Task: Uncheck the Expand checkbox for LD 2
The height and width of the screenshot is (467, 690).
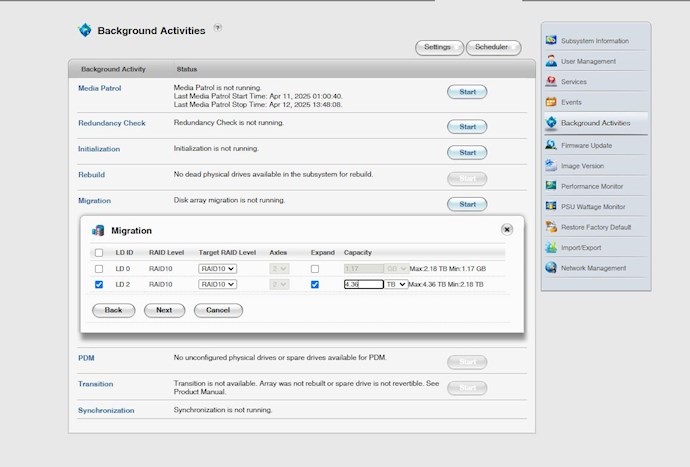Action: click(x=315, y=284)
